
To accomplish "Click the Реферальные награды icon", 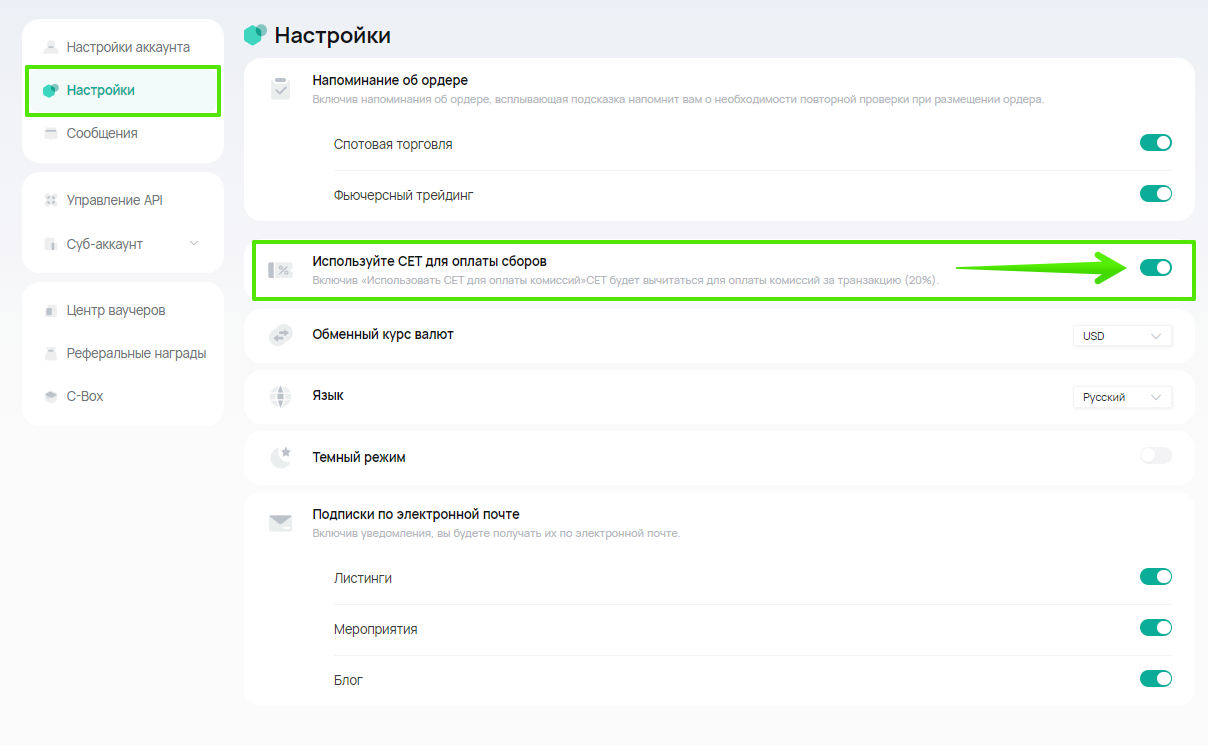I will pyautogui.click(x=51, y=353).
